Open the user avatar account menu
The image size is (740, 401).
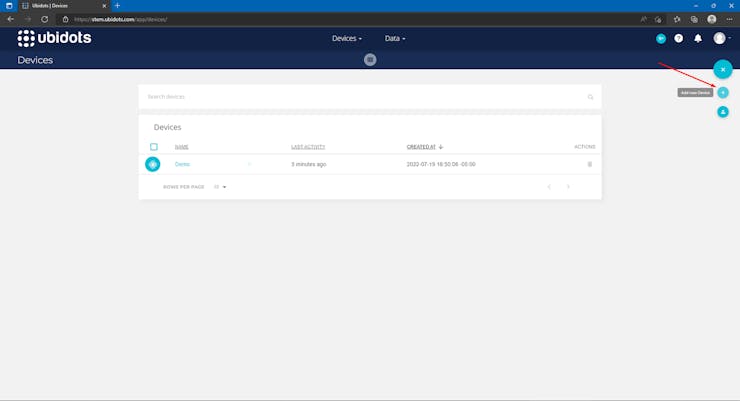coord(721,38)
